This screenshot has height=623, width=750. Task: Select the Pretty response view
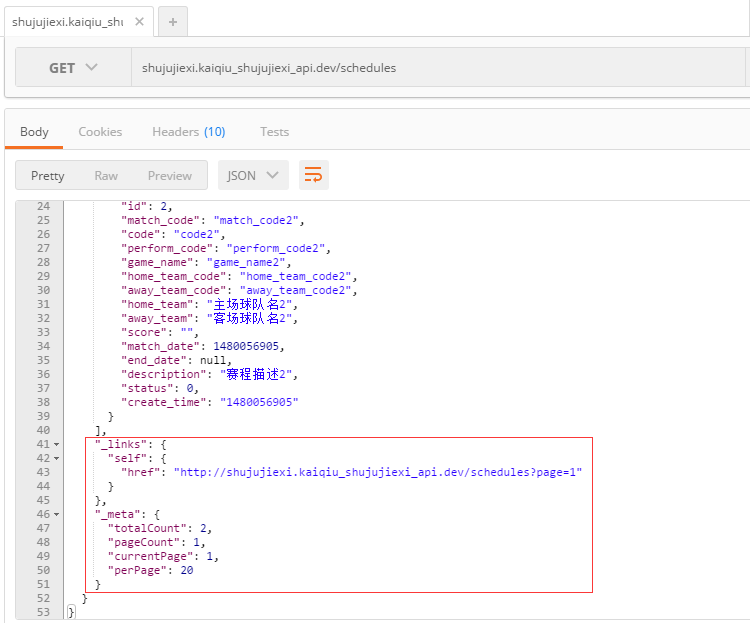point(47,175)
